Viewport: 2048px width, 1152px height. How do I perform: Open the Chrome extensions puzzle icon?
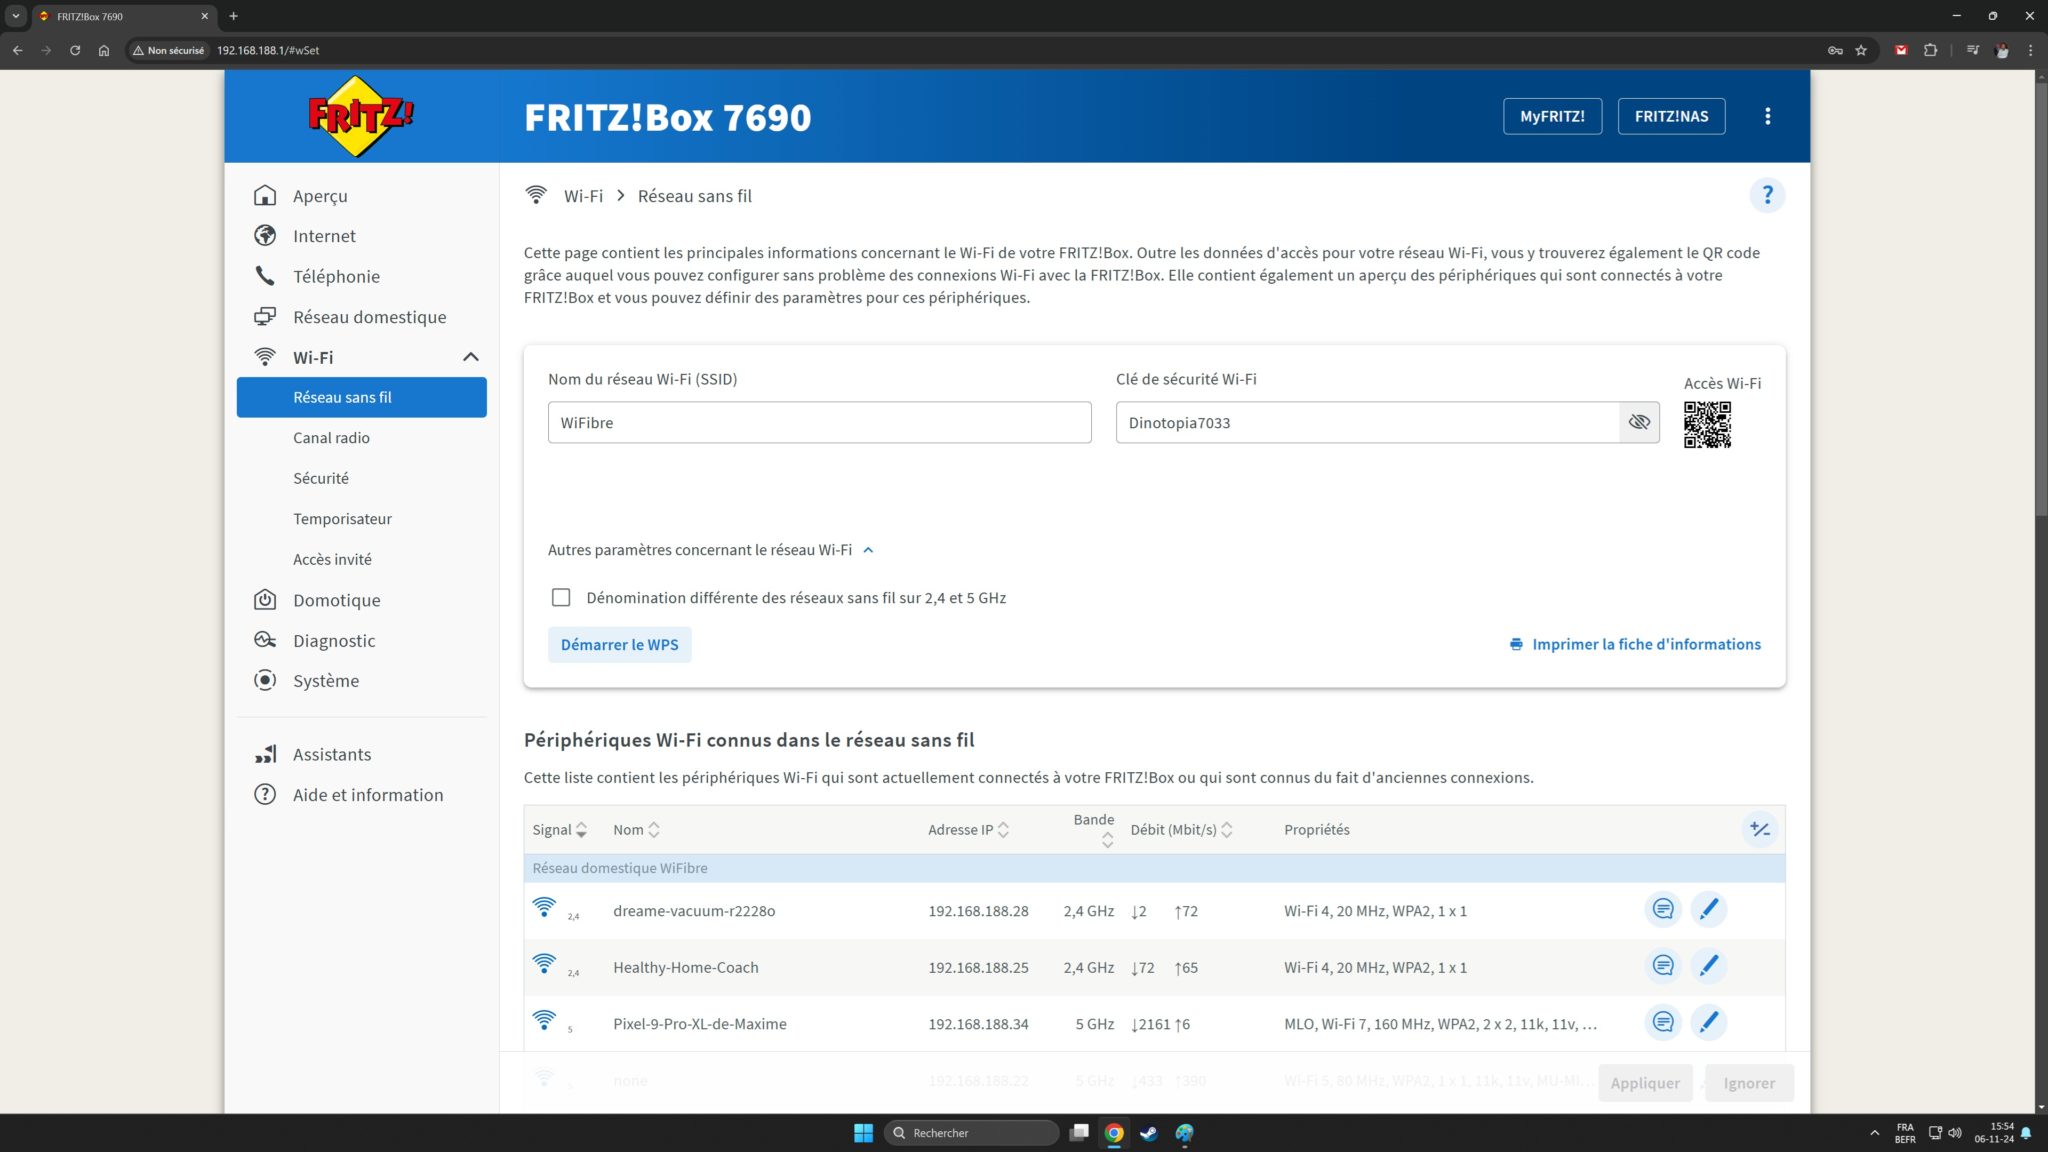tap(1930, 50)
